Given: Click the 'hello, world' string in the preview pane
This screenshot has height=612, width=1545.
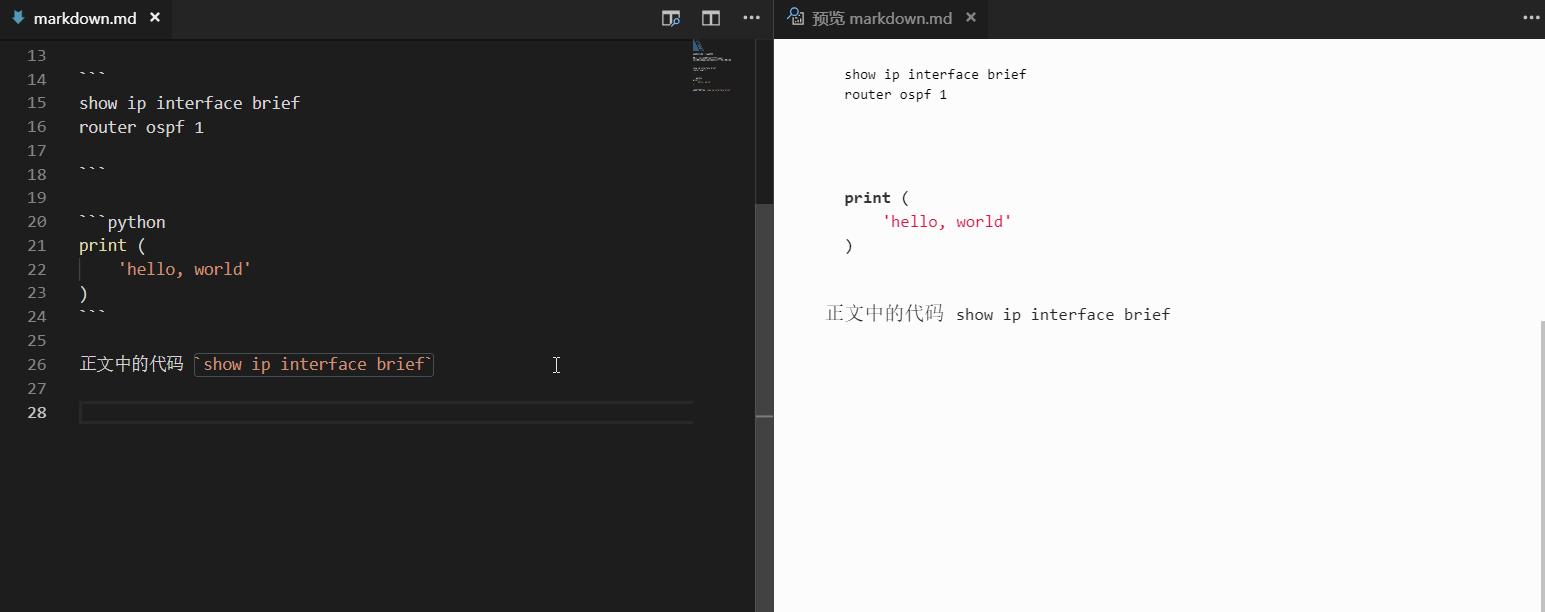Looking at the screenshot, I should (x=946, y=221).
